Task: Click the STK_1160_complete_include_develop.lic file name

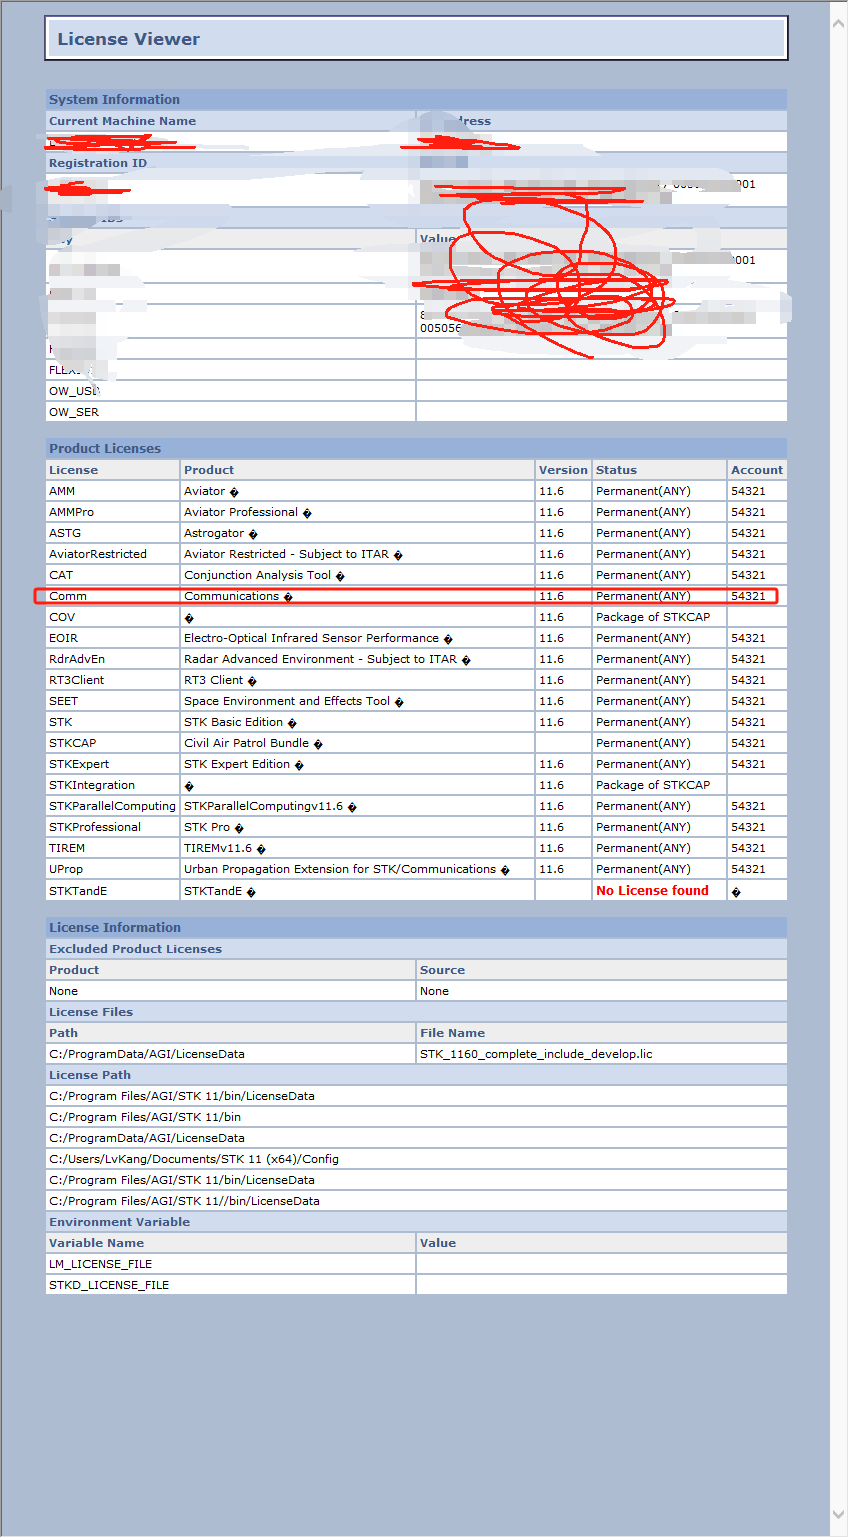Action: (x=536, y=1054)
